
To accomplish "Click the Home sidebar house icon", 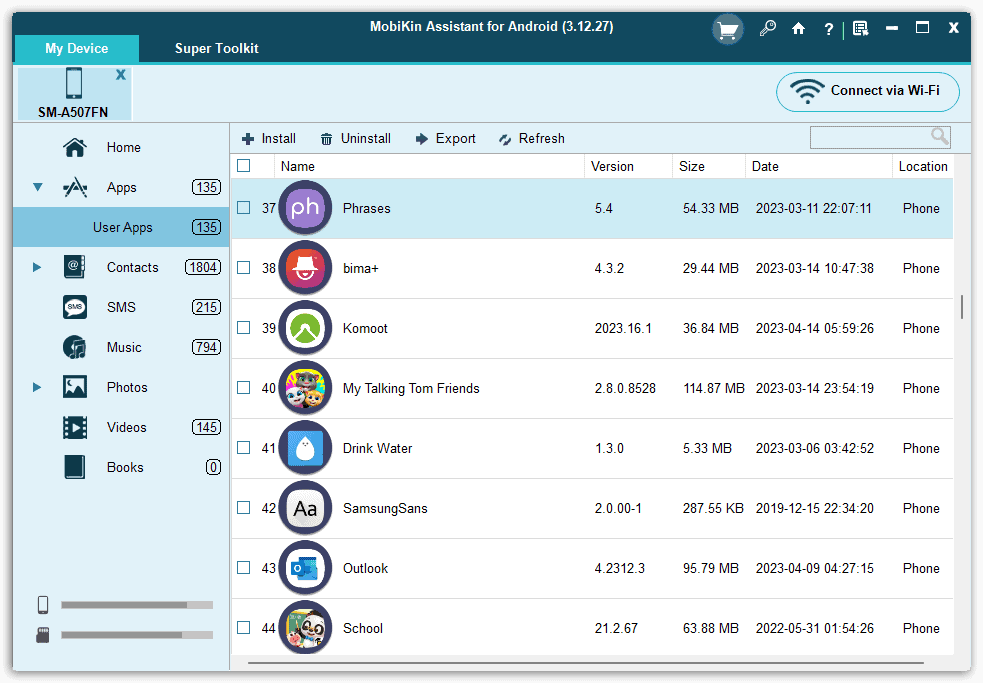I will [x=75, y=147].
